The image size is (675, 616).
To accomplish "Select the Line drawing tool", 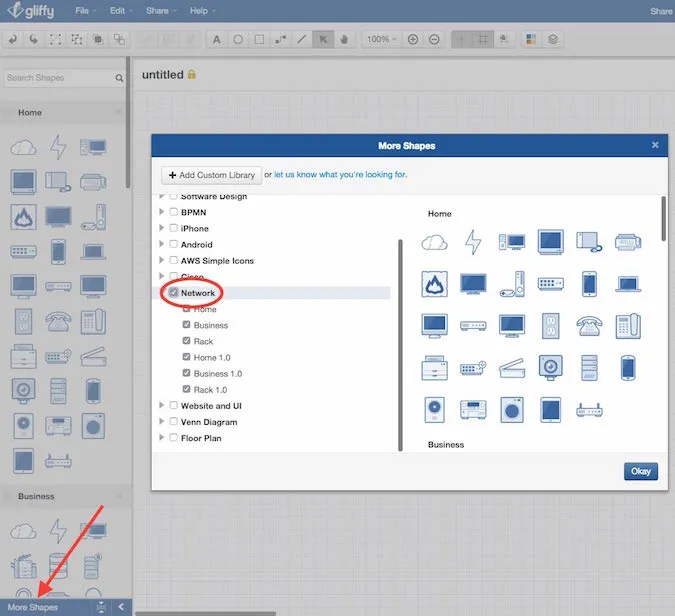I will tap(302, 40).
